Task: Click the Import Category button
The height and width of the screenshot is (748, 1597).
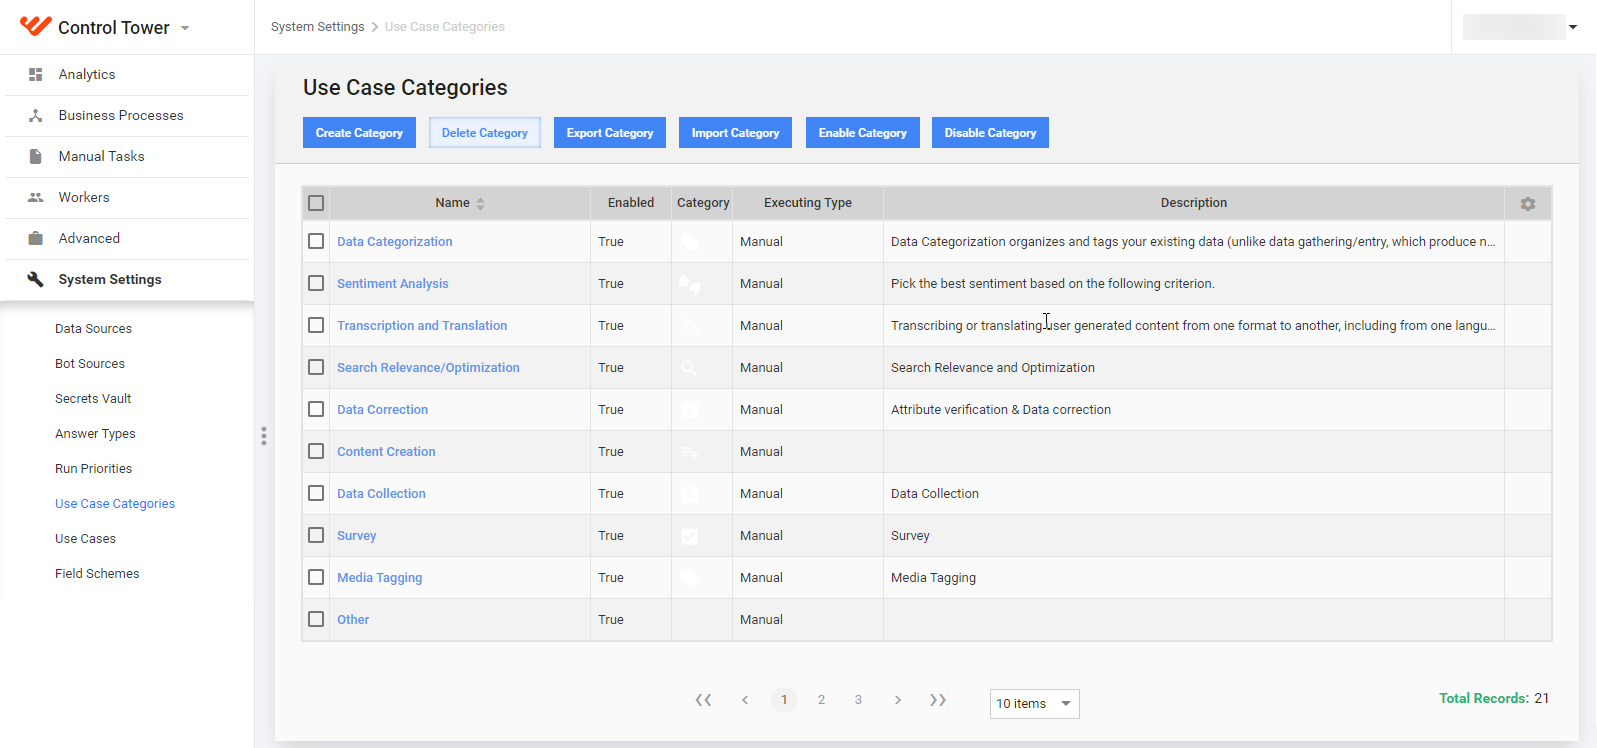Action: pyautogui.click(x=735, y=133)
